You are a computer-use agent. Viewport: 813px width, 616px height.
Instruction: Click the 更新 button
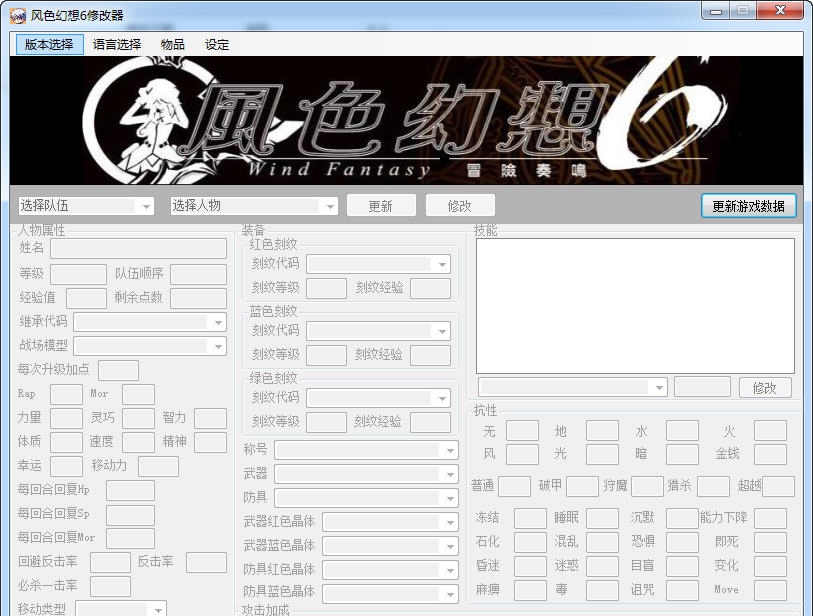(381, 206)
